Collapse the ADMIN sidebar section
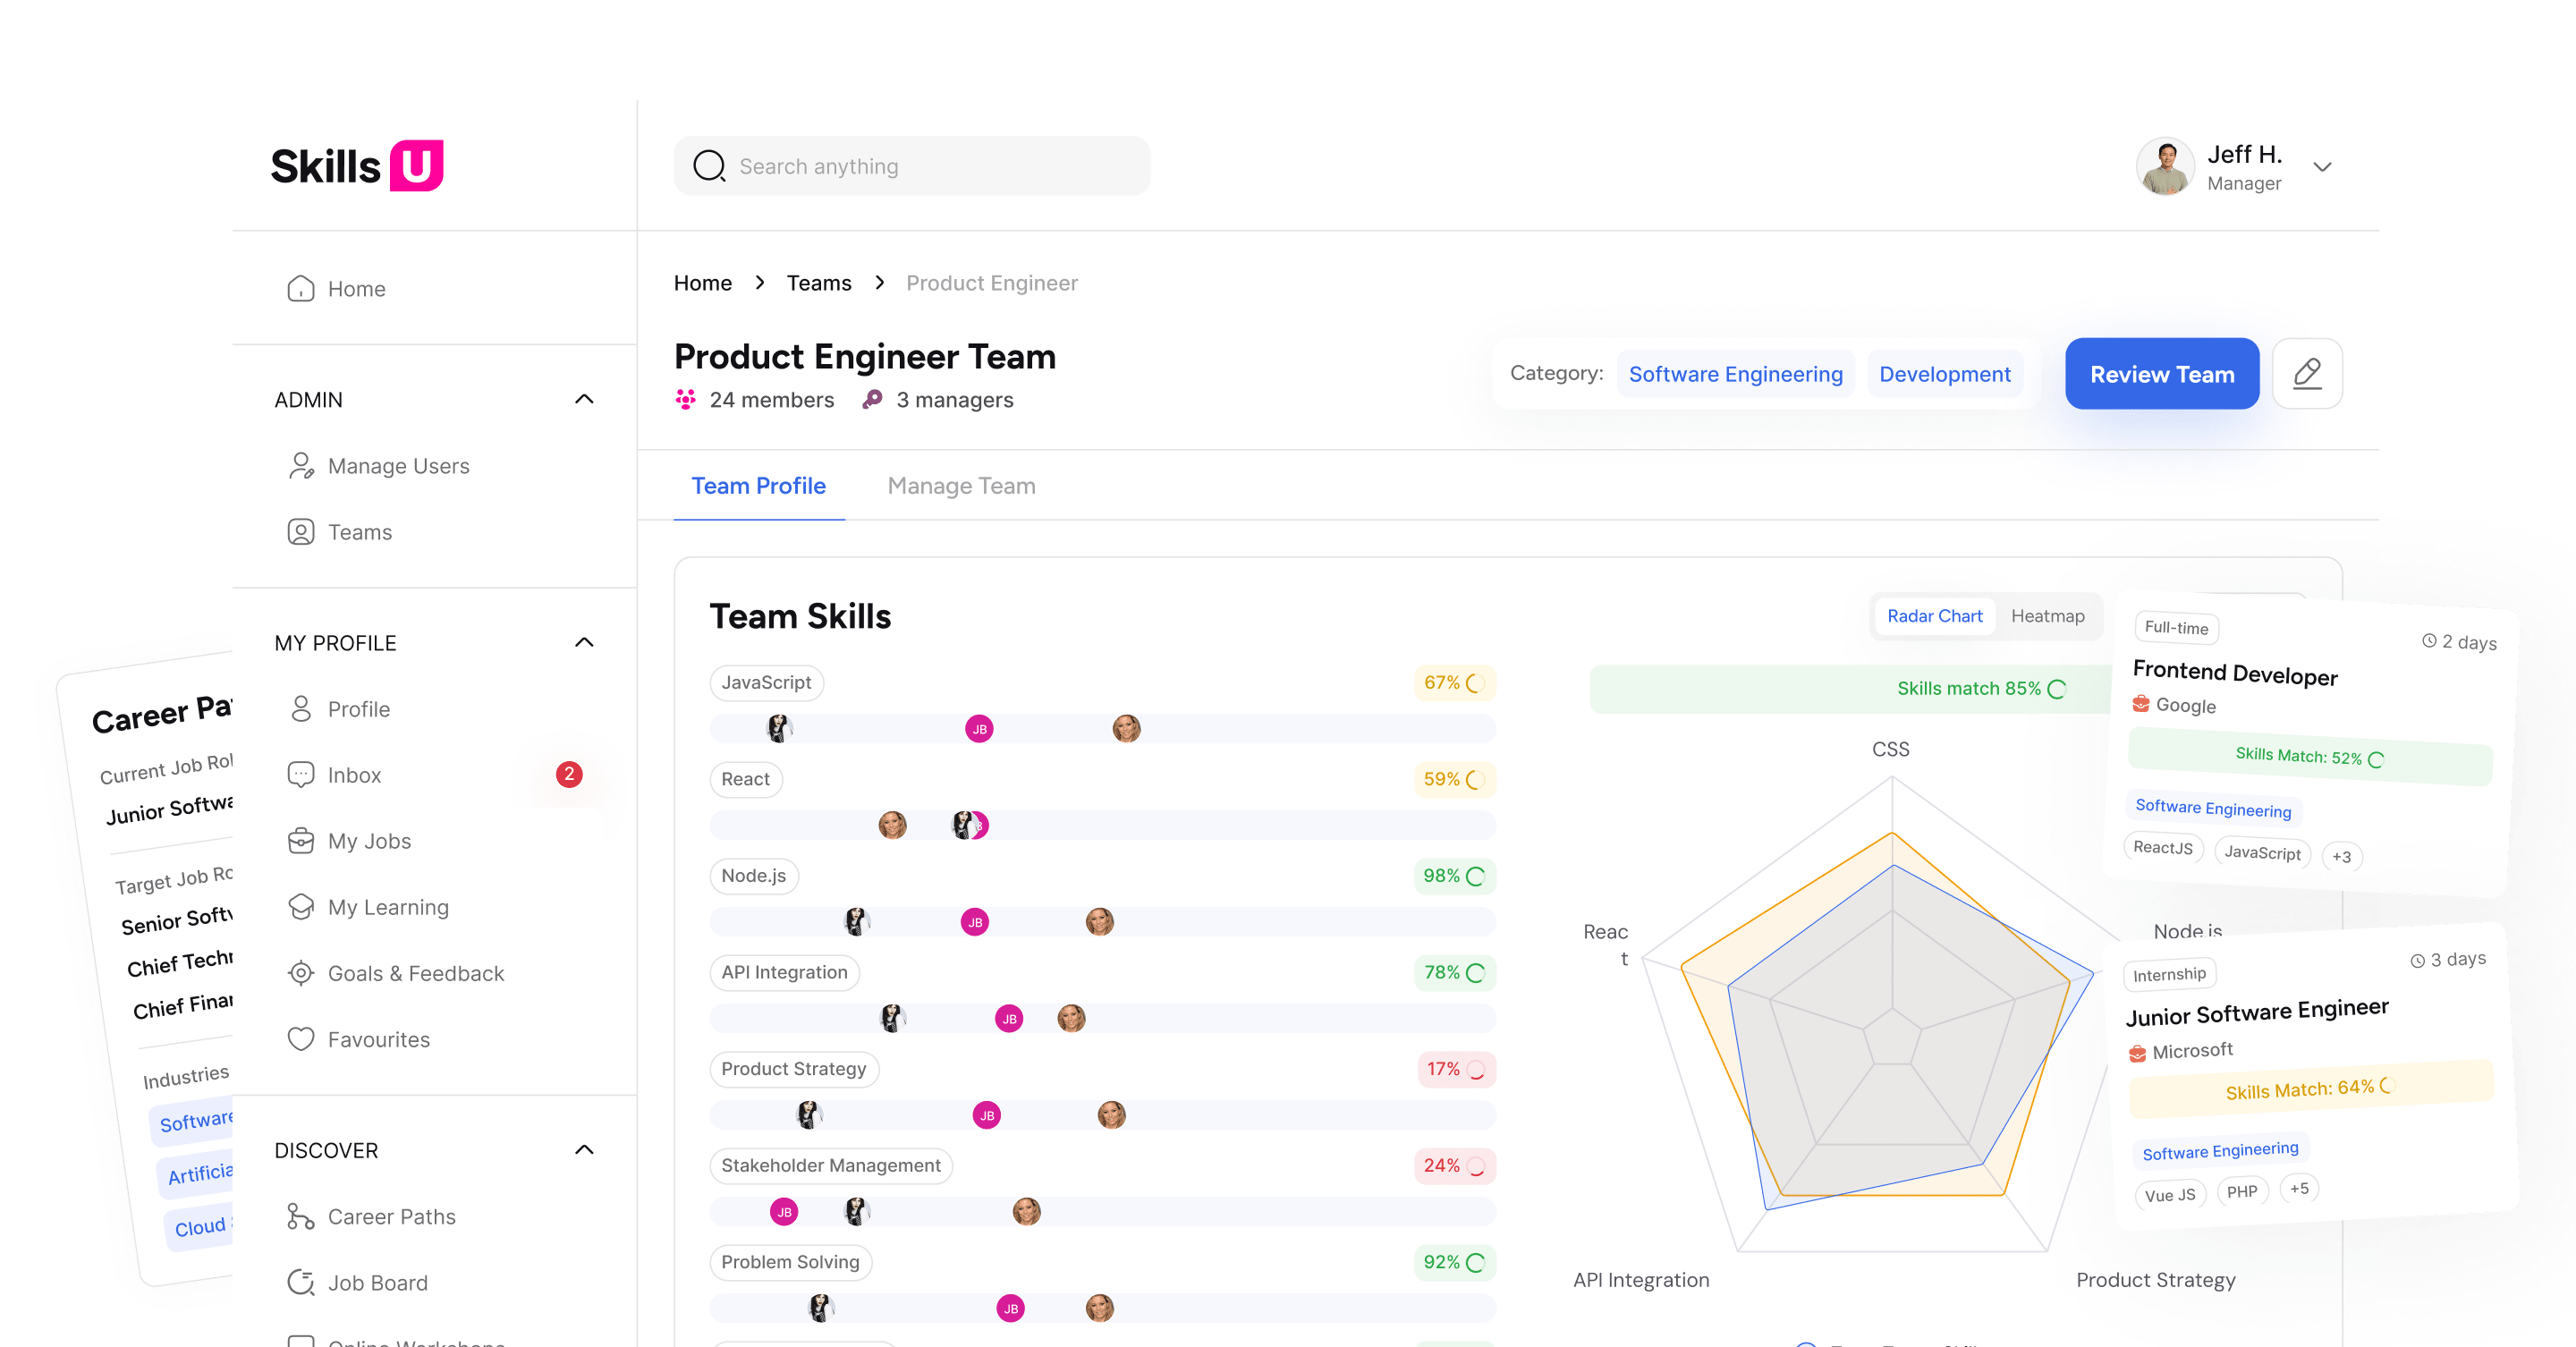This screenshot has height=1347, width=2576. tap(584, 399)
